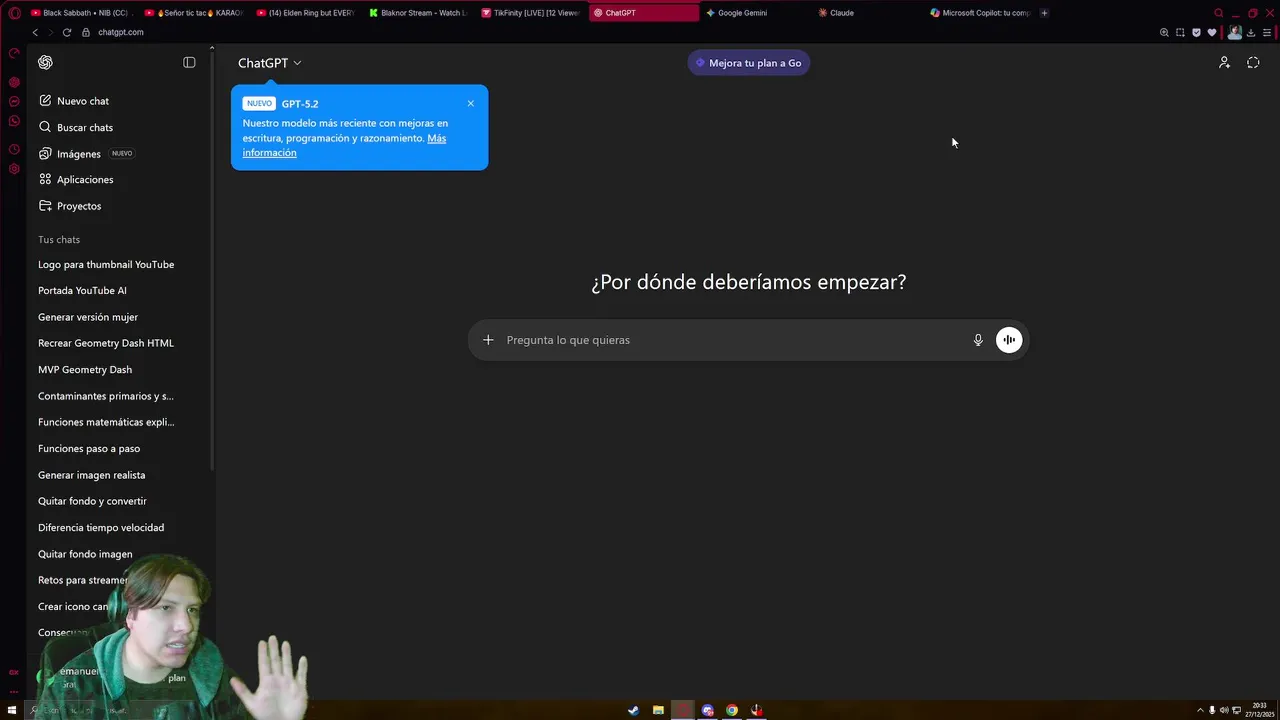Open a new browser tab with plus
1280x720 pixels.
(1044, 13)
